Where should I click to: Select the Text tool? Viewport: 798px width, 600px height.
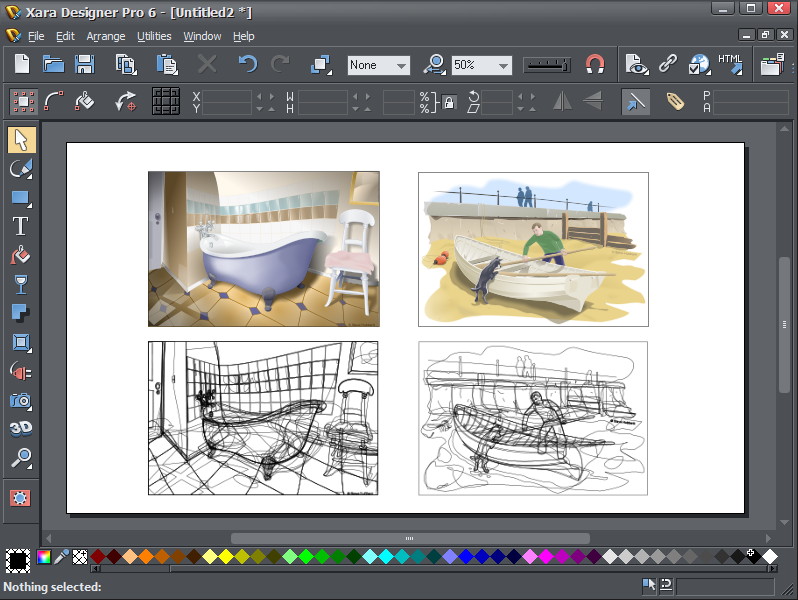(21, 226)
